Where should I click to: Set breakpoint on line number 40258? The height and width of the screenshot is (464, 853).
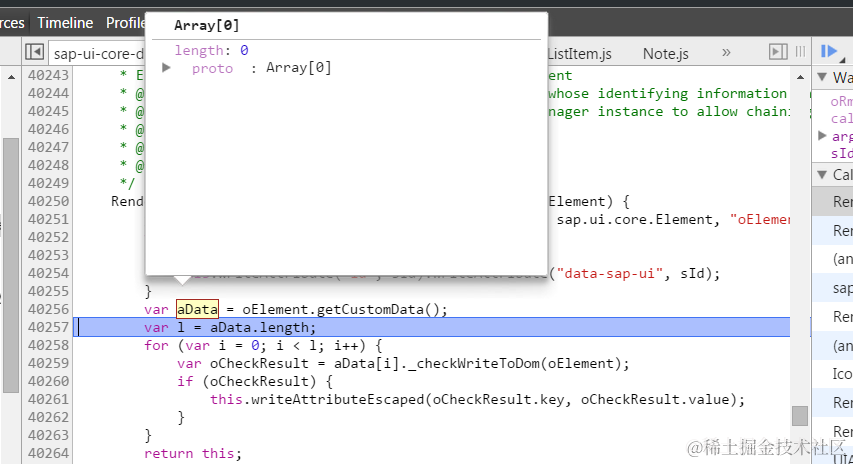(x=48, y=345)
